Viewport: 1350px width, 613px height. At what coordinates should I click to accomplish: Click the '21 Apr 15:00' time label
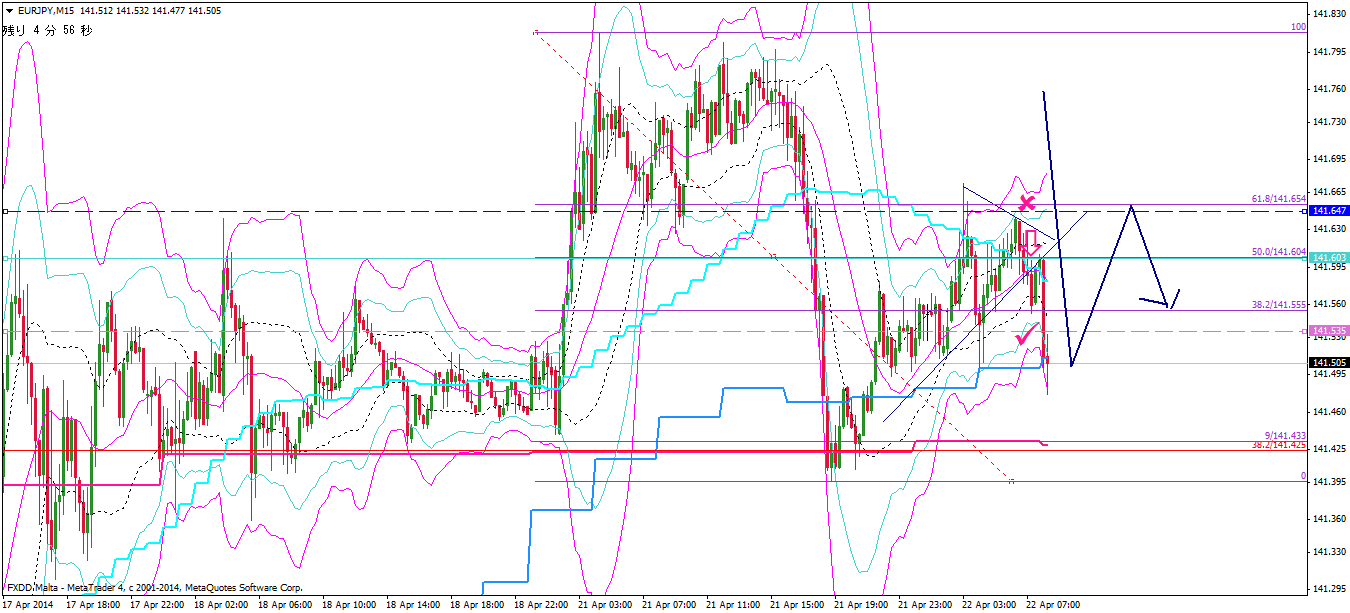point(798,605)
